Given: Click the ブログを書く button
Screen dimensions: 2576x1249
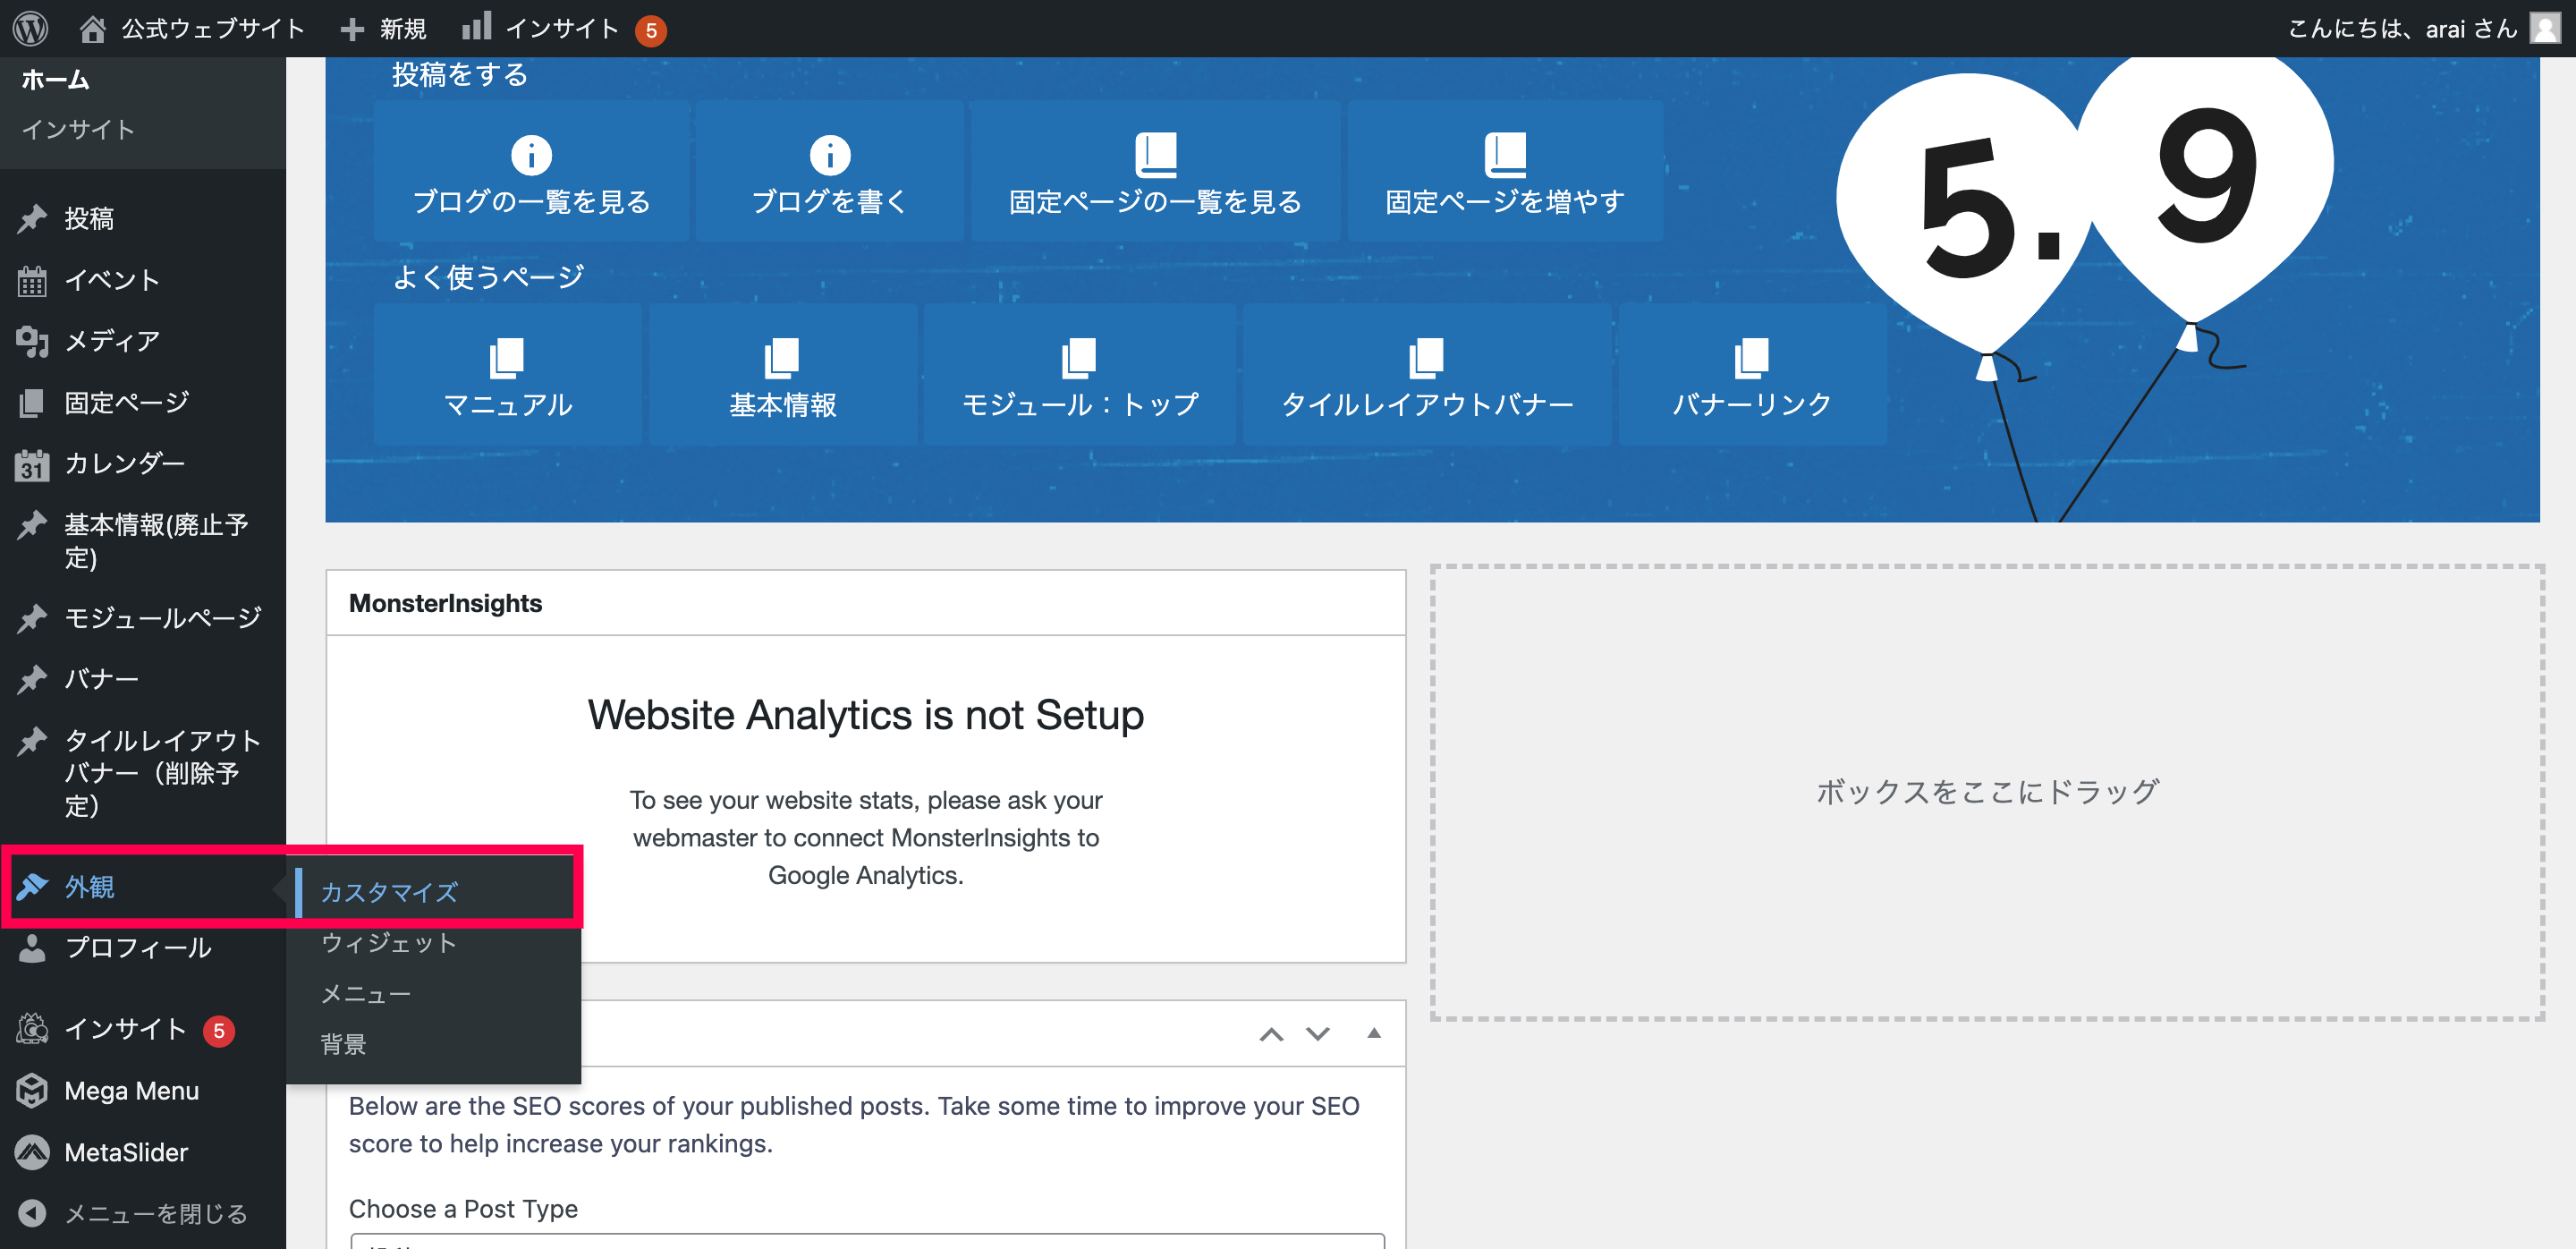Looking at the screenshot, I should click(x=829, y=172).
